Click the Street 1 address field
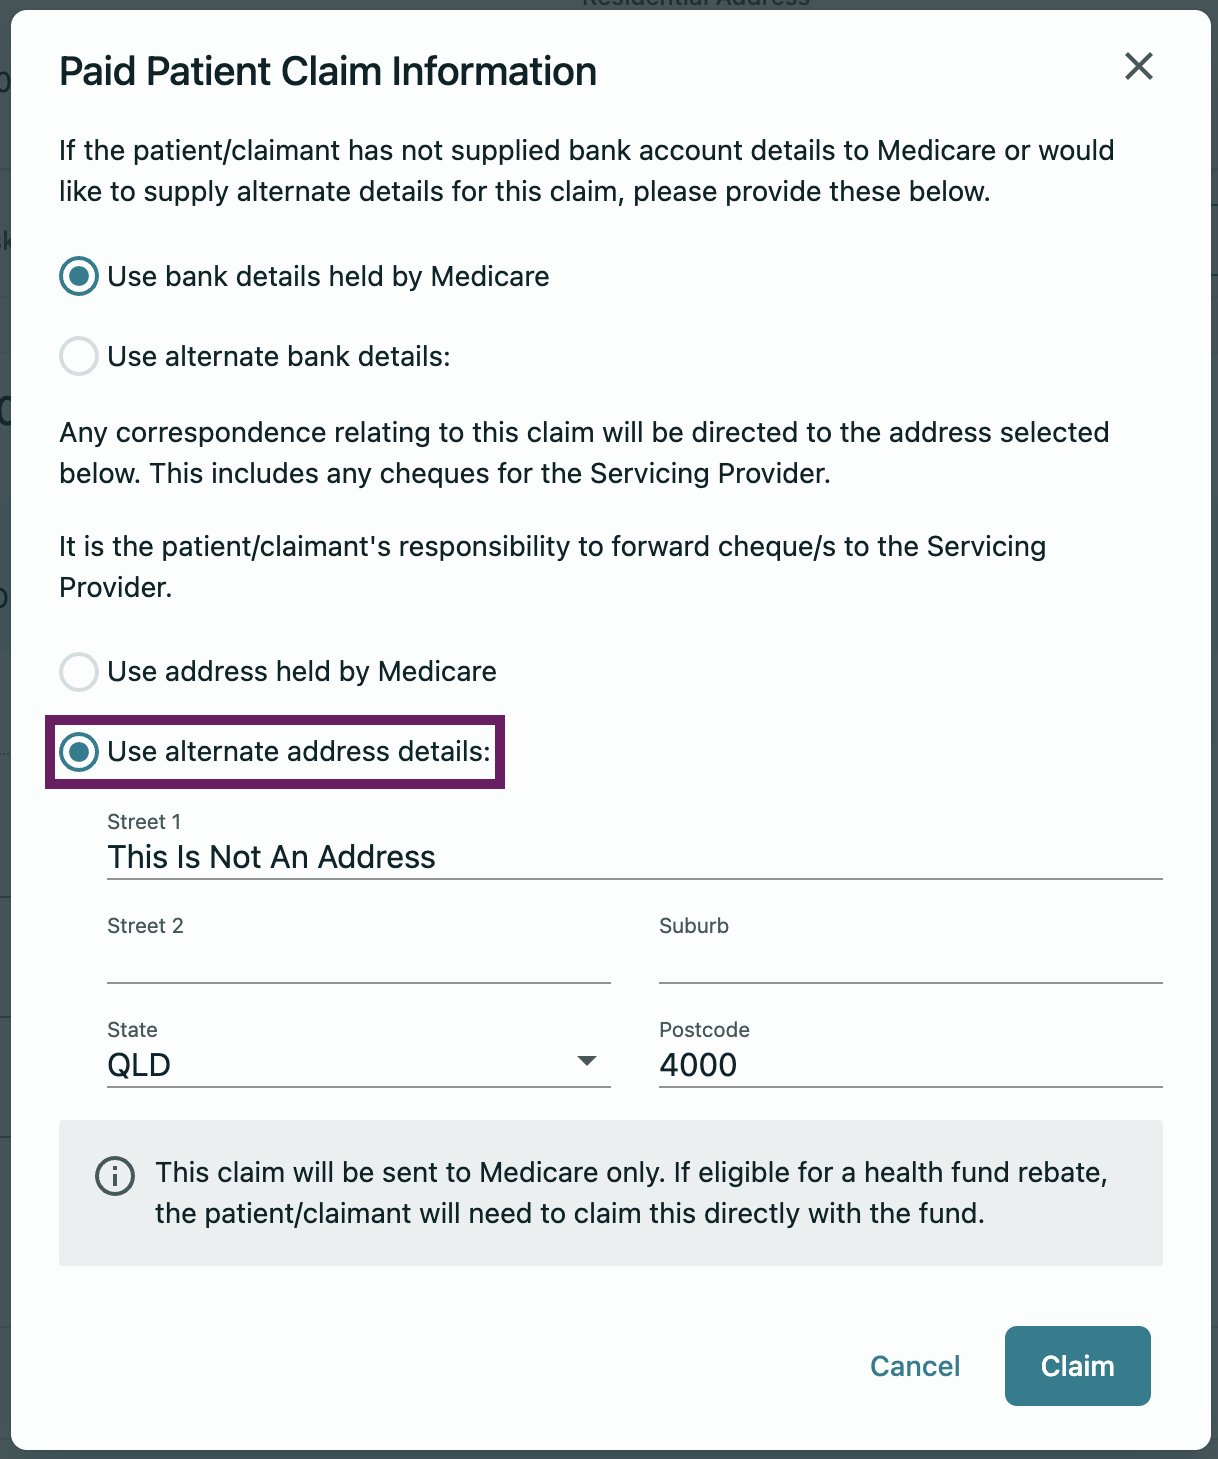This screenshot has height=1459, width=1218. coord(634,858)
